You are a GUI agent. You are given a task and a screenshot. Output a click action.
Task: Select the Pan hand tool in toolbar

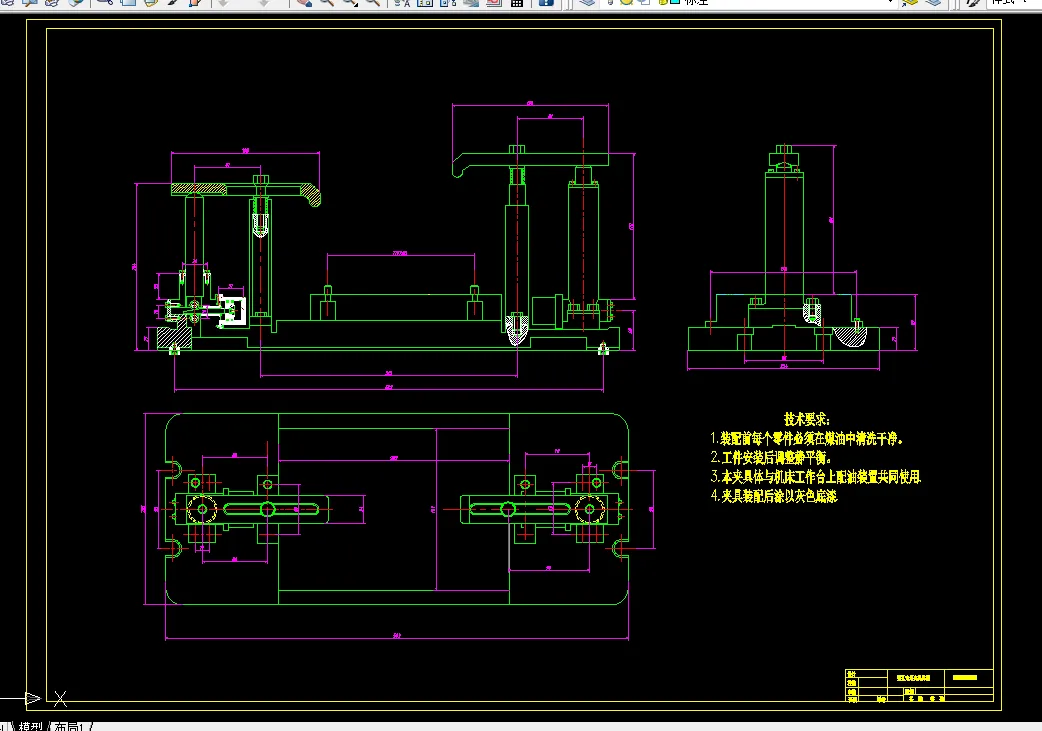pos(304,3)
